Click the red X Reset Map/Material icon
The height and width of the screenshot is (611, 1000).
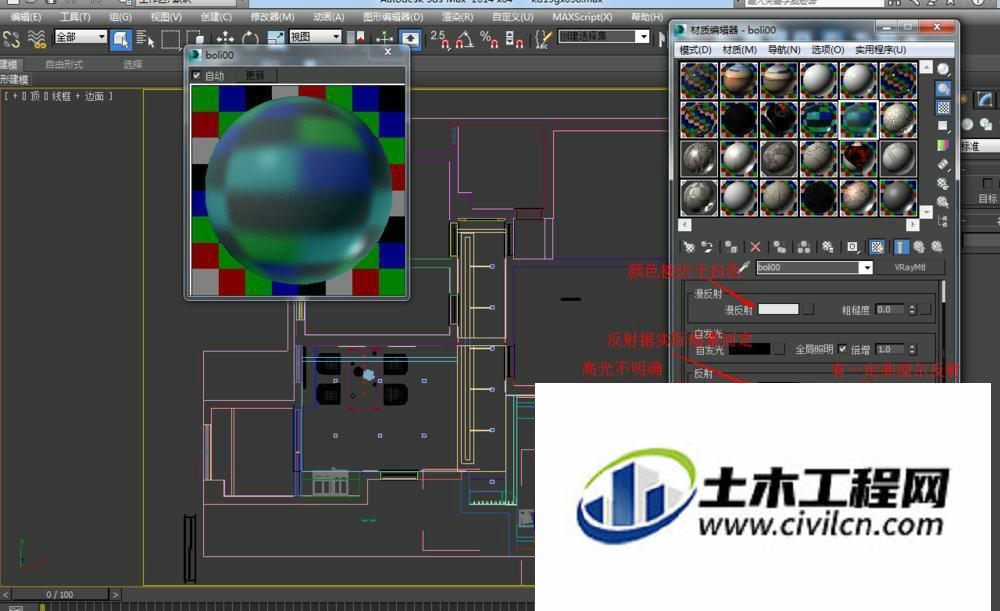pyautogui.click(x=755, y=247)
